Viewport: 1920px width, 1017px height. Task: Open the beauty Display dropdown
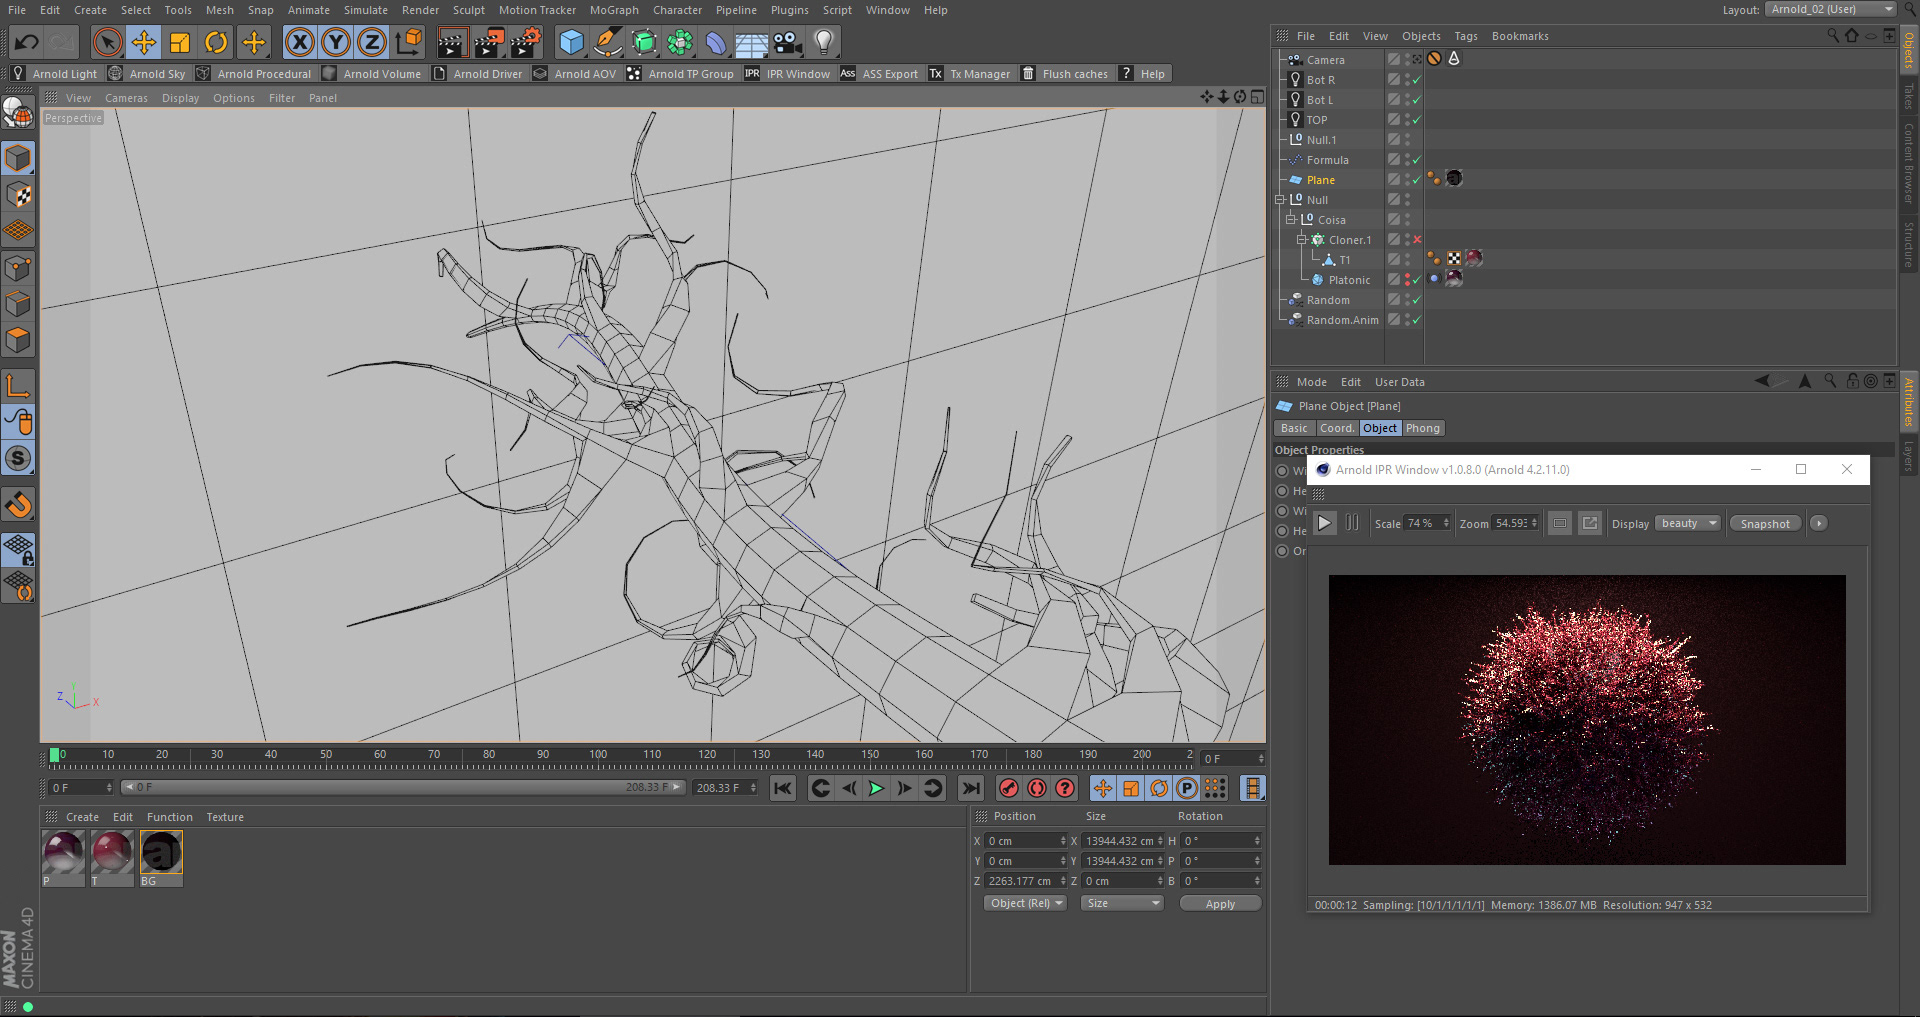(1688, 524)
